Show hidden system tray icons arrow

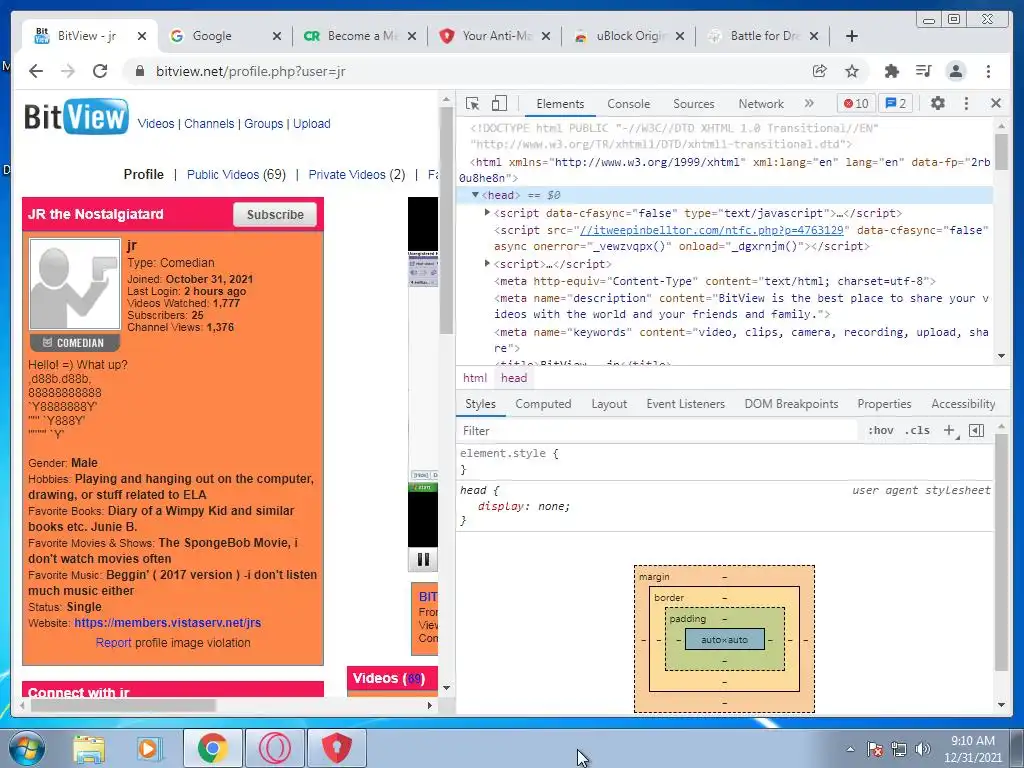850,749
